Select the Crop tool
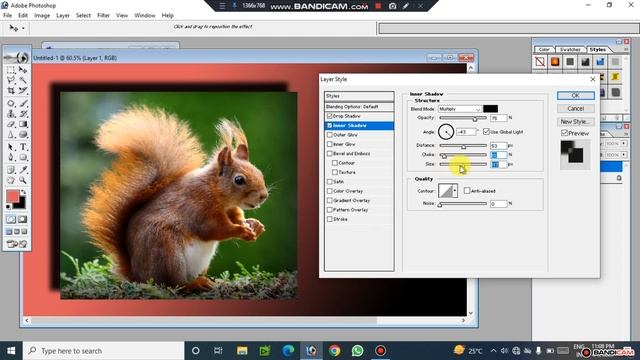This screenshot has height=360, width=640. [11, 90]
